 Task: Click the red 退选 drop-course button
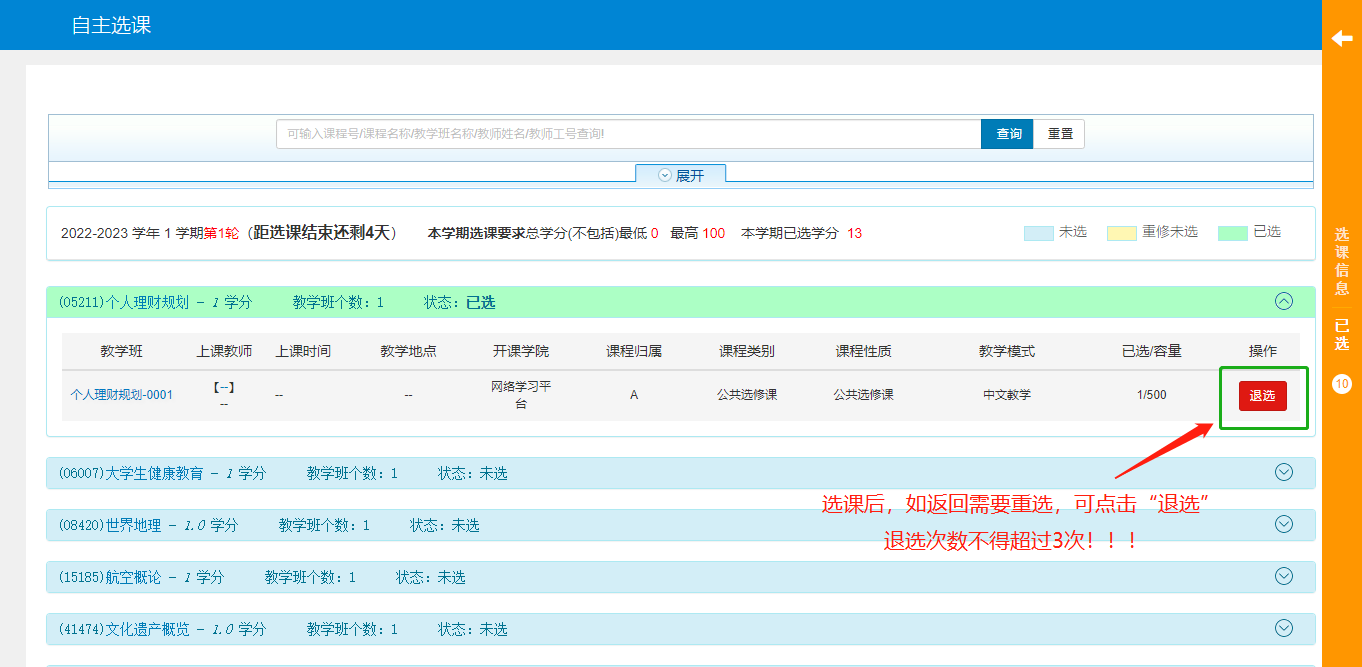tap(1262, 396)
